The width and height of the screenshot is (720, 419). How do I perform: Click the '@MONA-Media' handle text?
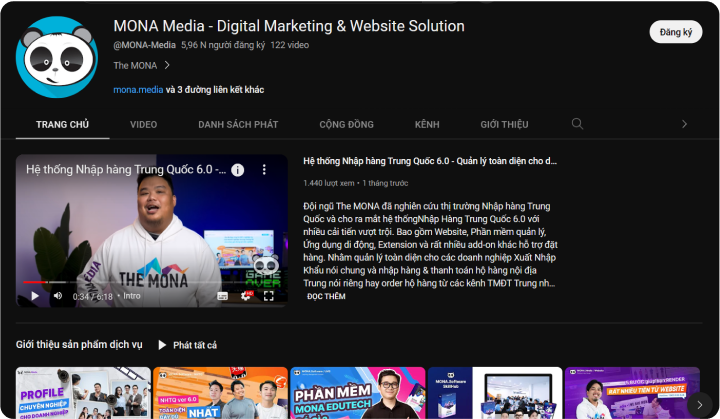click(x=145, y=45)
